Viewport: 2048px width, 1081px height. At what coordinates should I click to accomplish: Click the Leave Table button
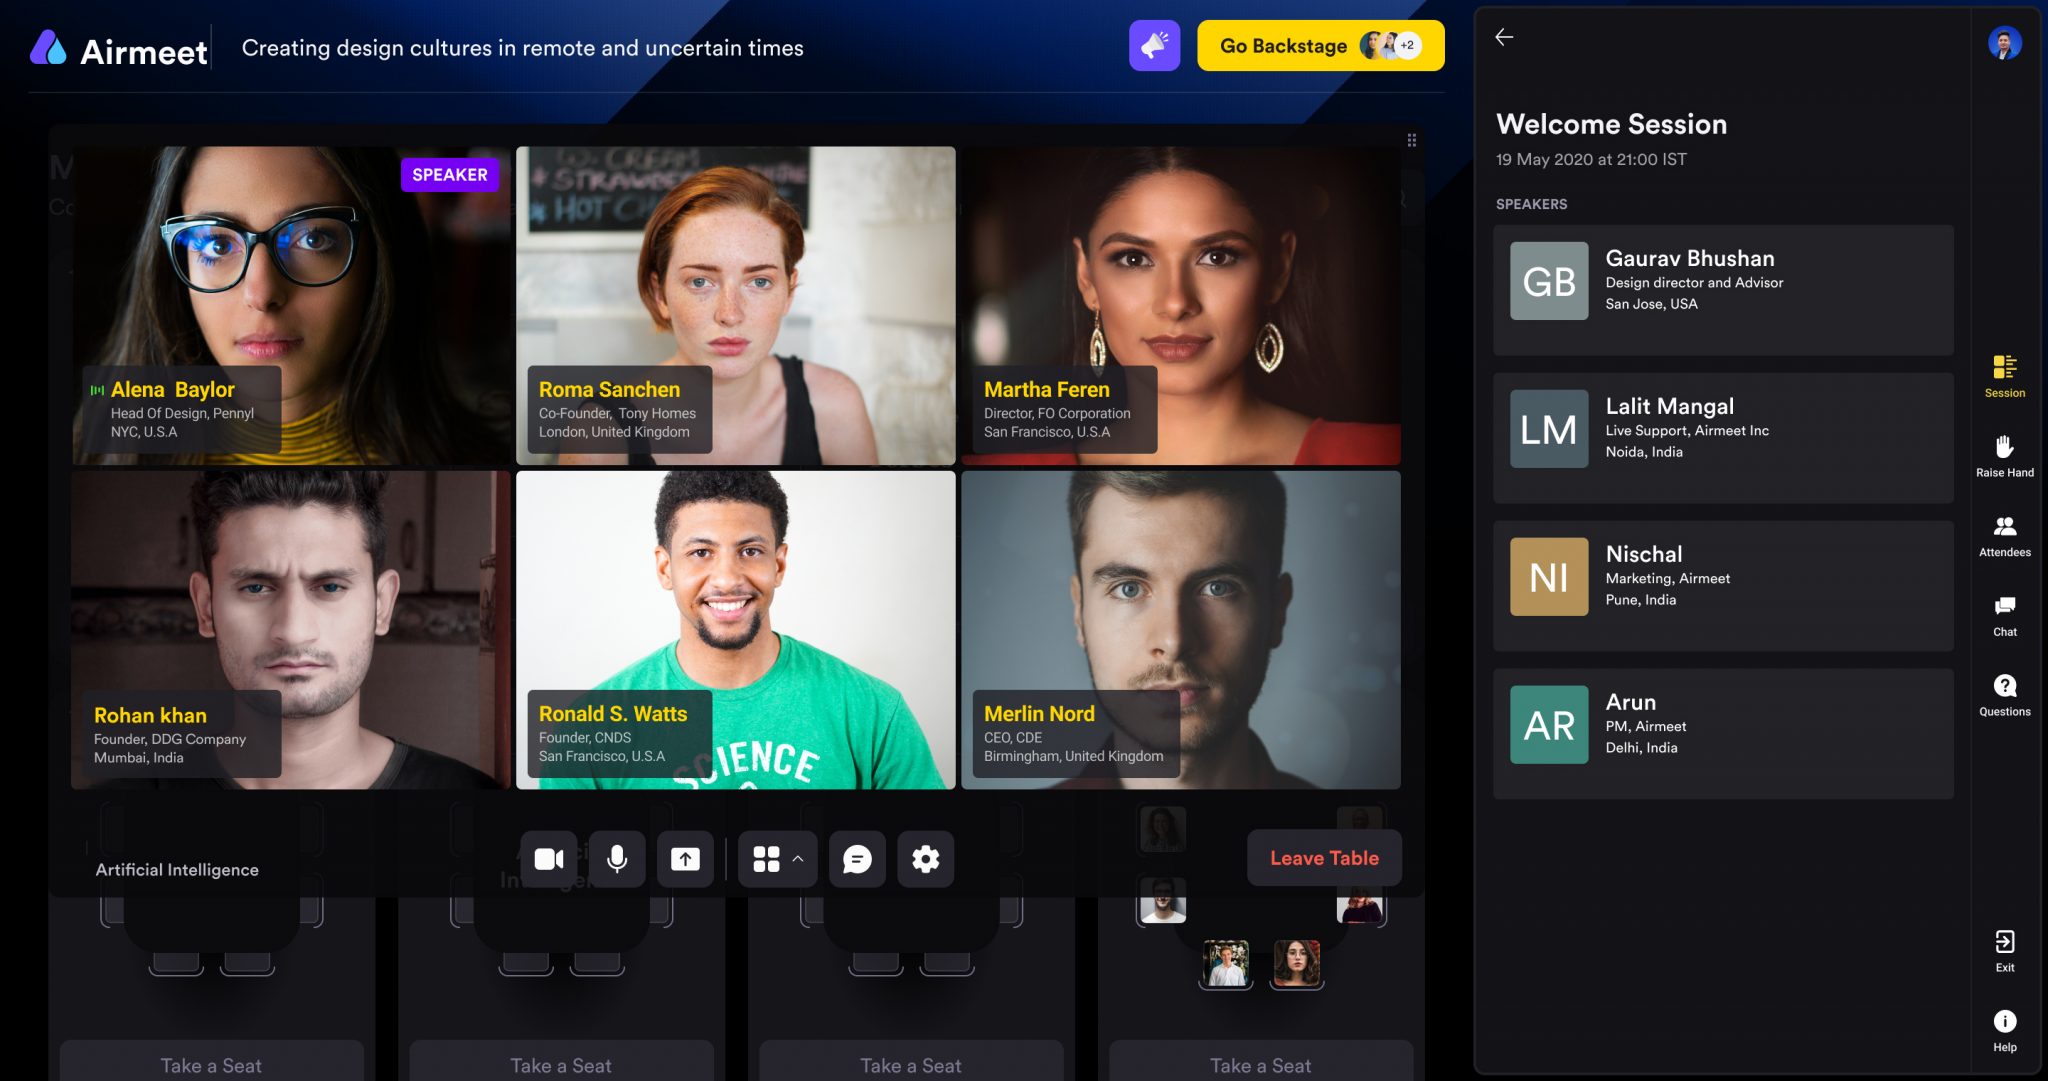1323,856
